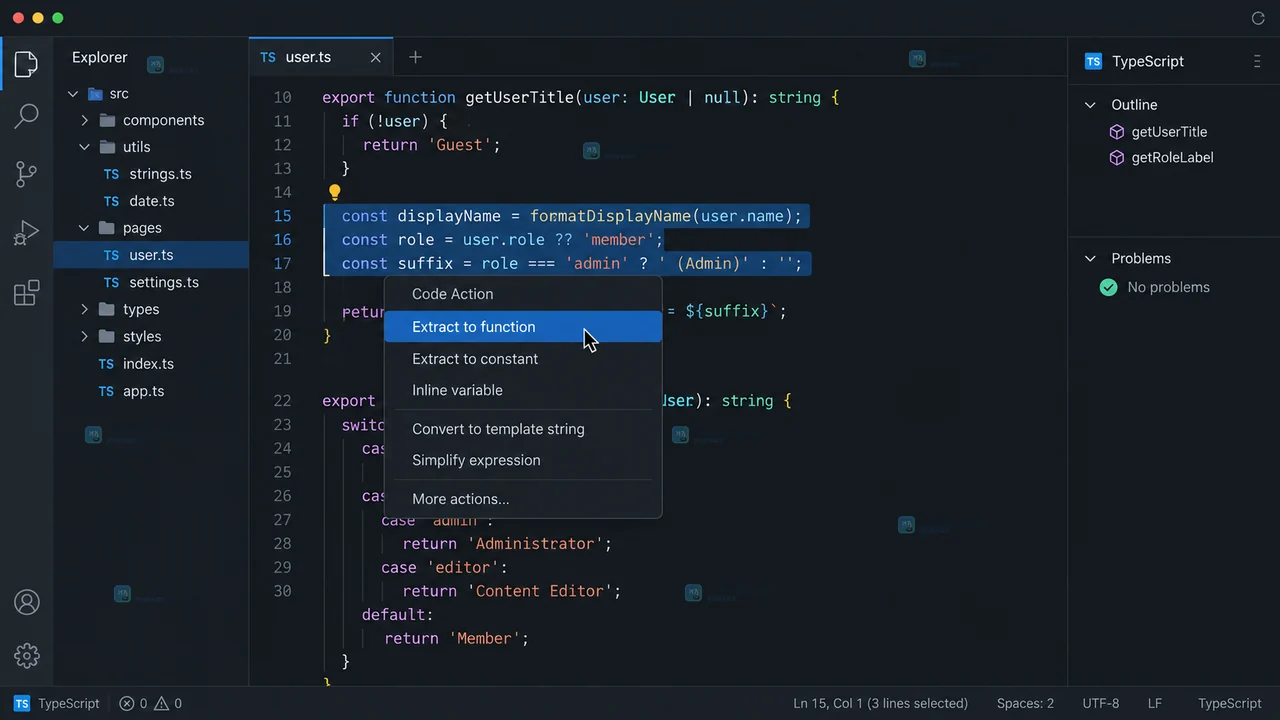Click the refresh icon in title bar
1280x720 pixels.
(1258, 18)
